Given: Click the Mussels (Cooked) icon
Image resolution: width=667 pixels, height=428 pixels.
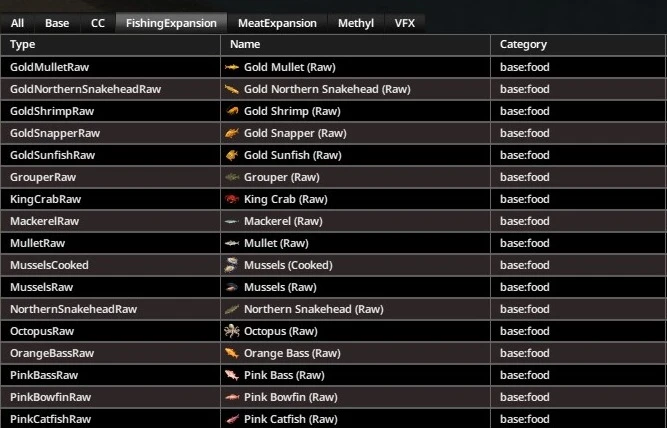Looking at the screenshot, I should (x=231, y=265).
